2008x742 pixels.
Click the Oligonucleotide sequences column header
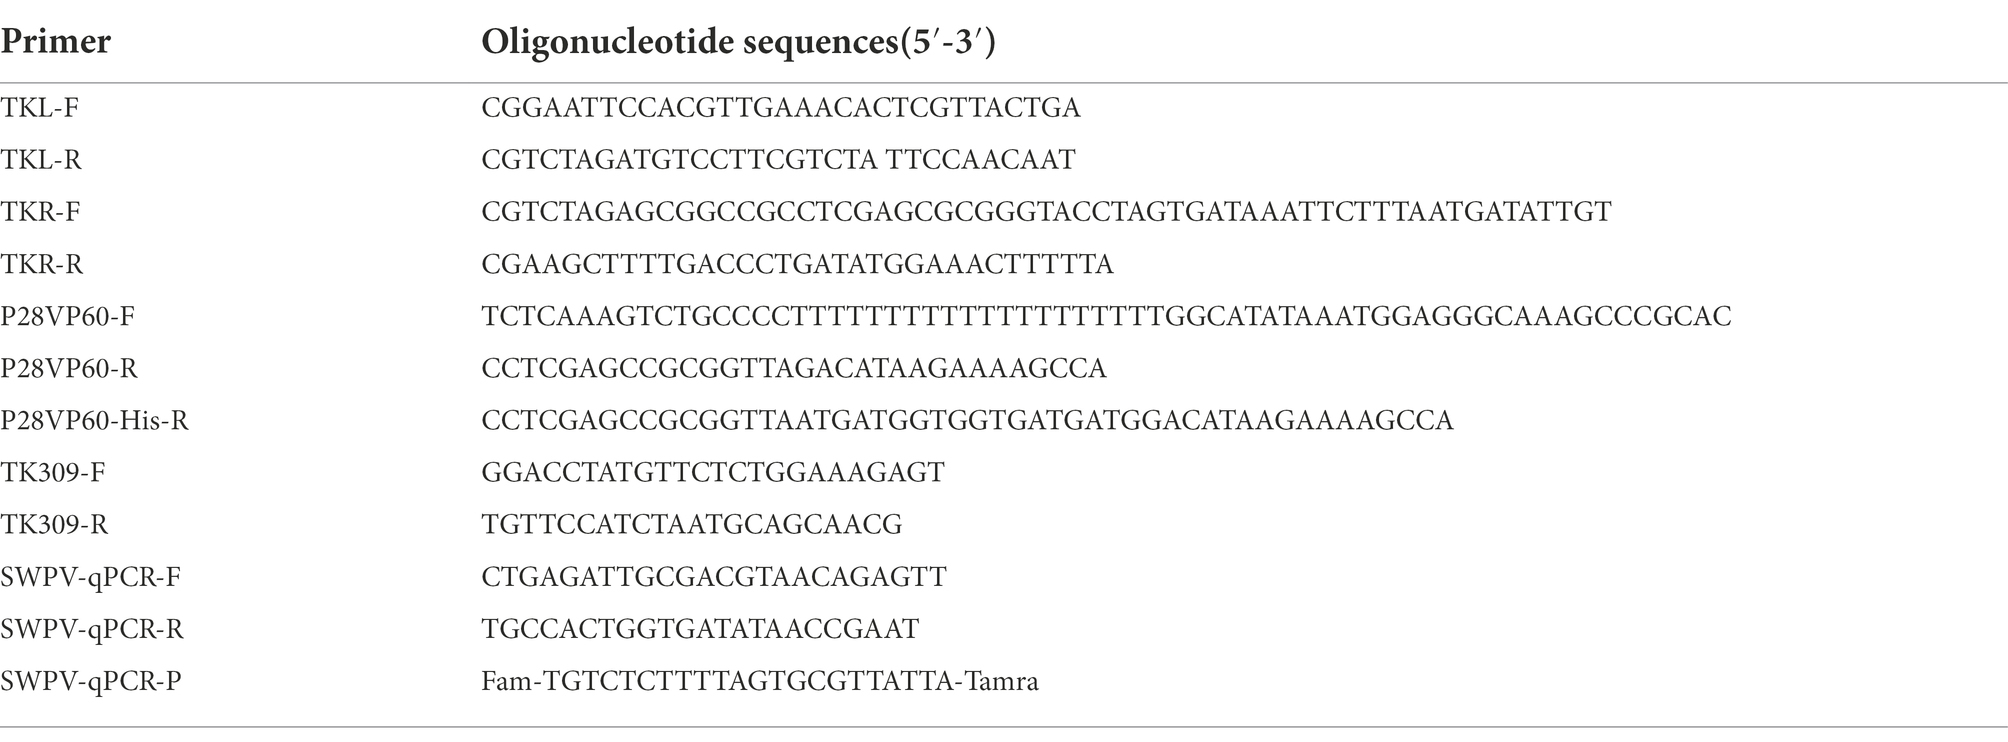(738, 41)
